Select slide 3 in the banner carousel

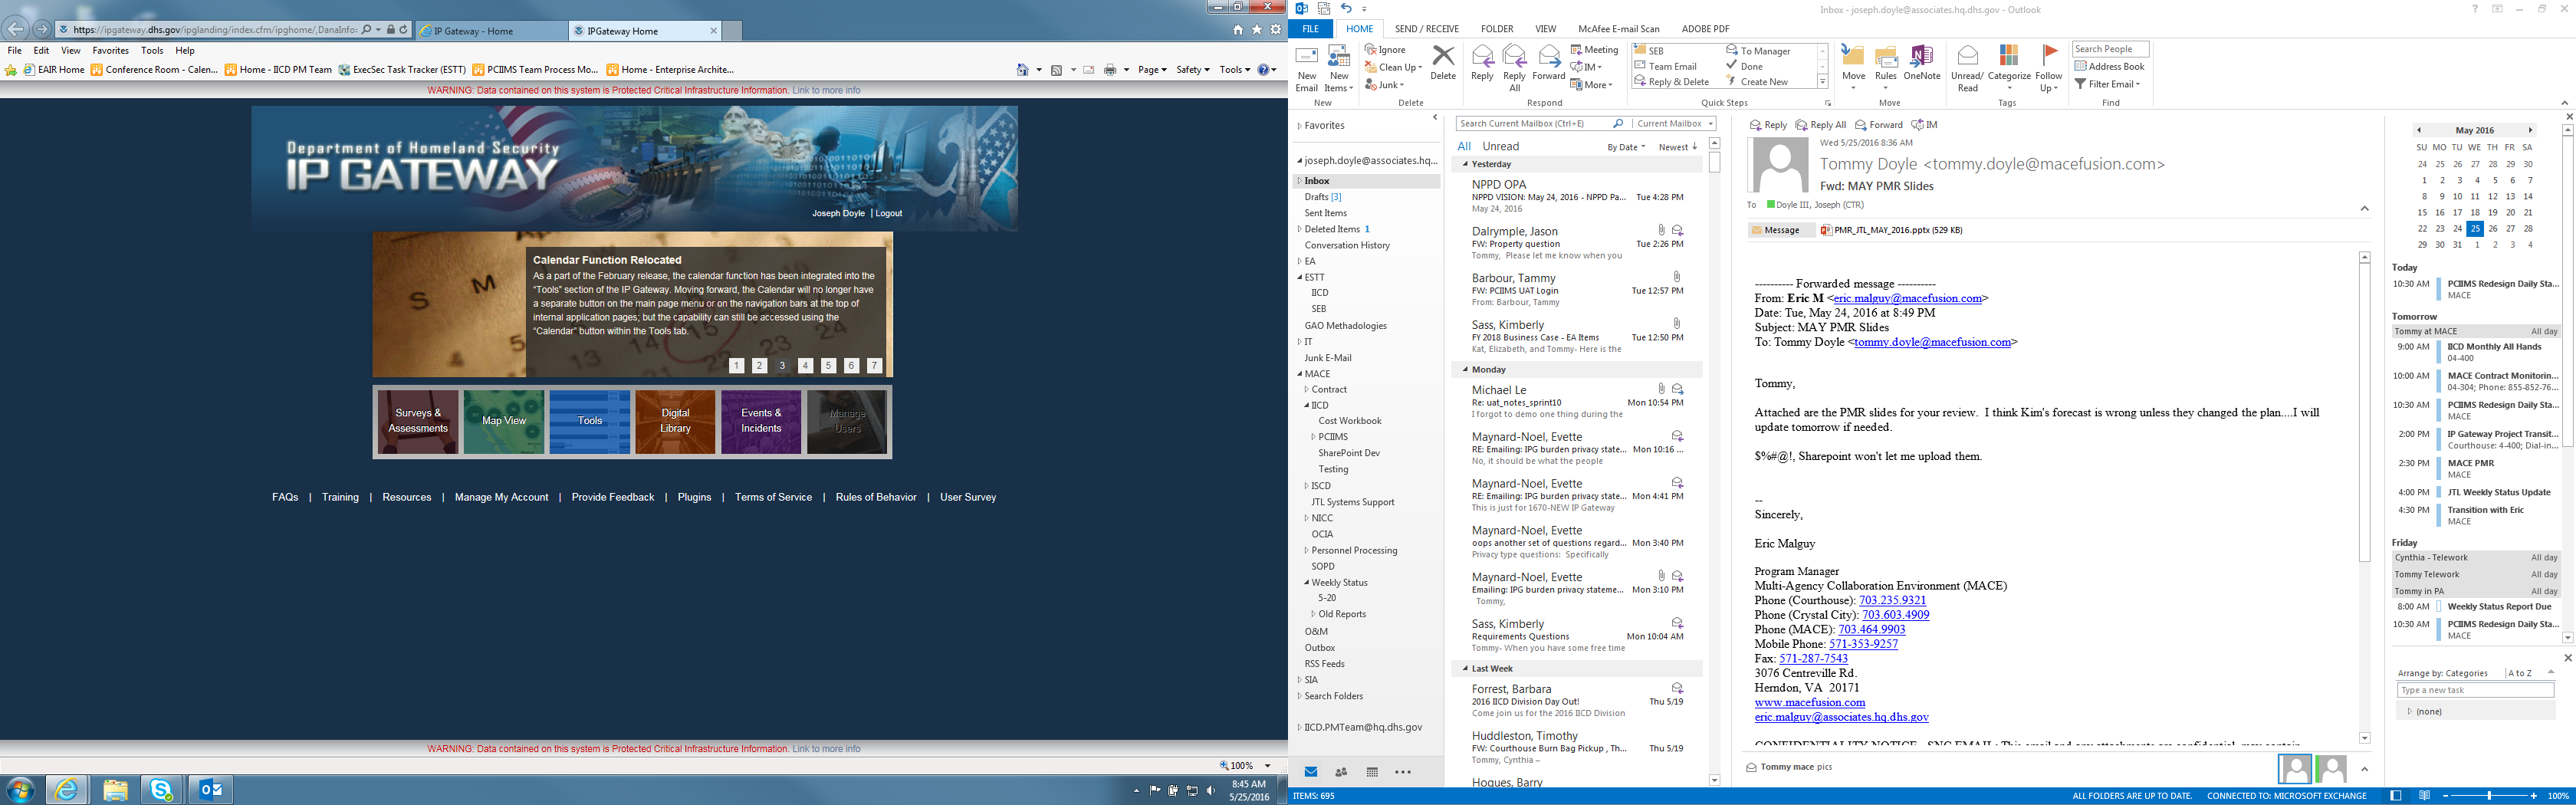click(782, 366)
